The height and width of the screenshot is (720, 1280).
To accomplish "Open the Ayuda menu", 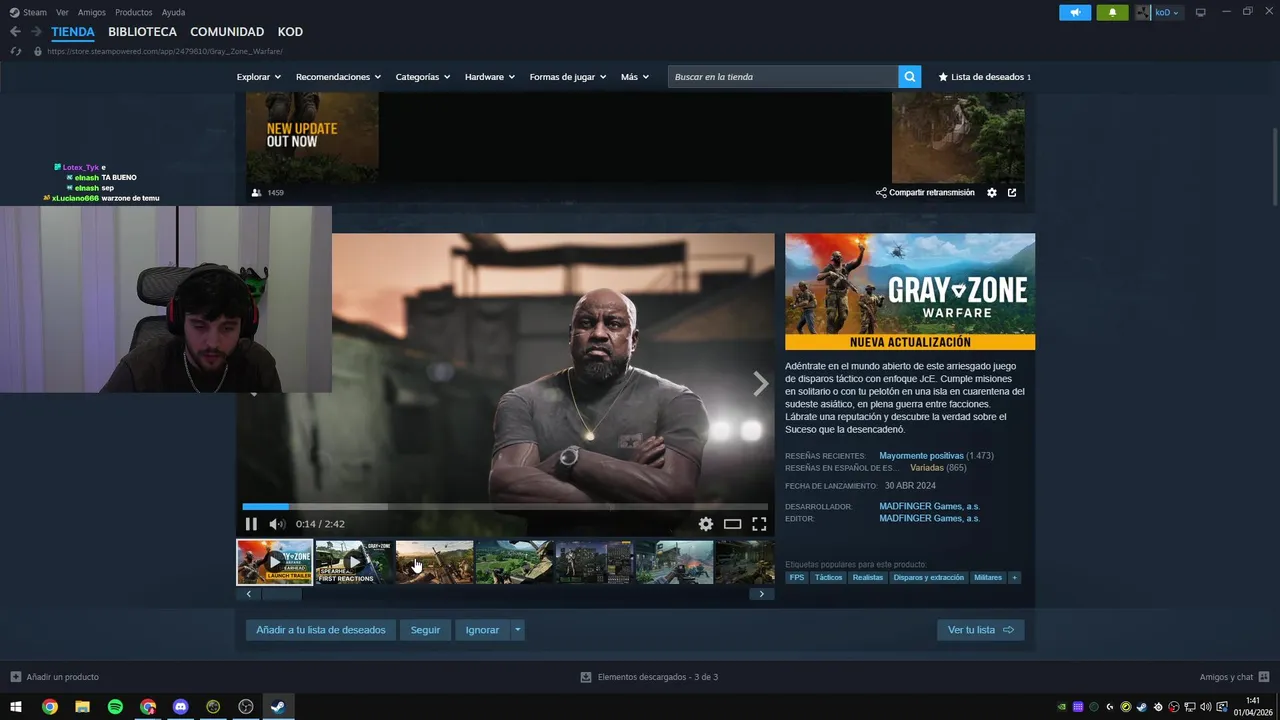I will (173, 12).
